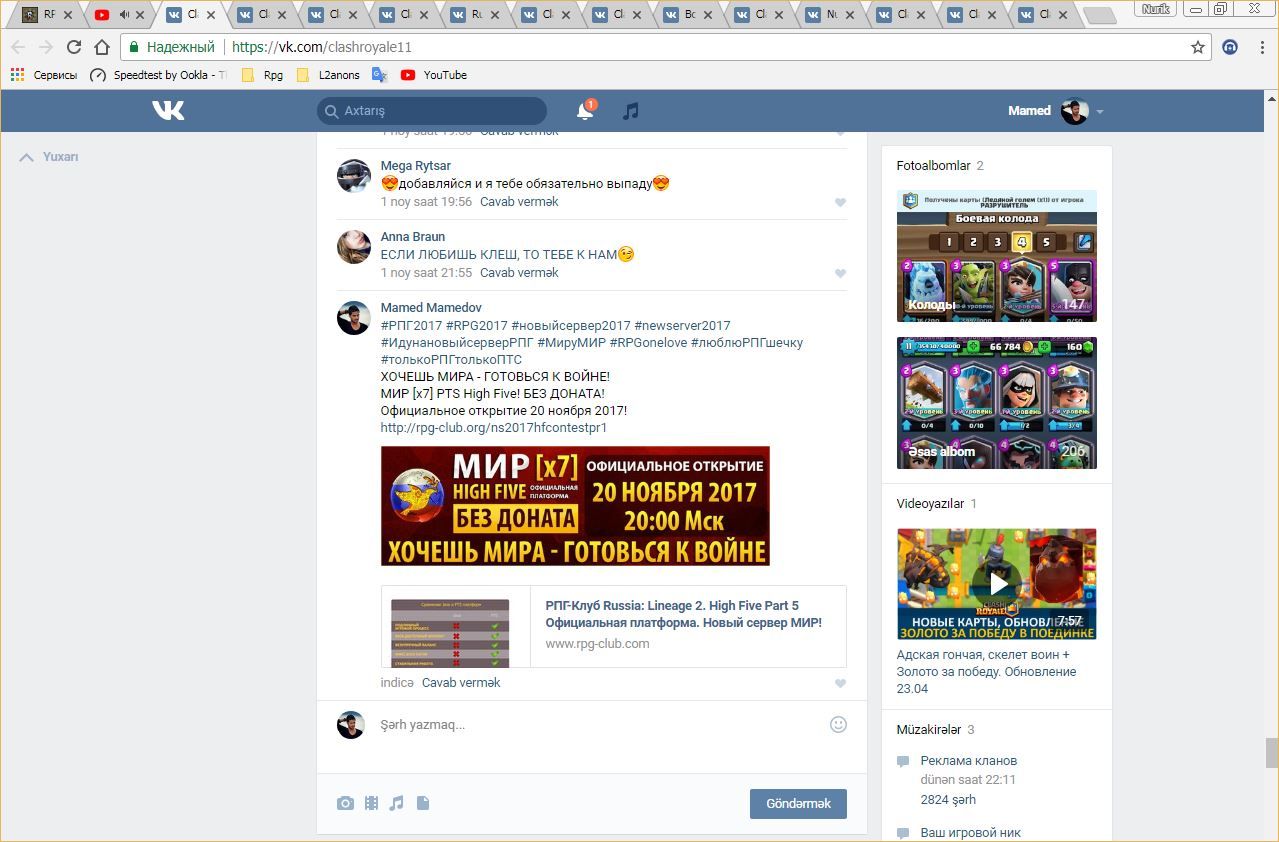Open the Anna Braun name link

click(x=413, y=237)
